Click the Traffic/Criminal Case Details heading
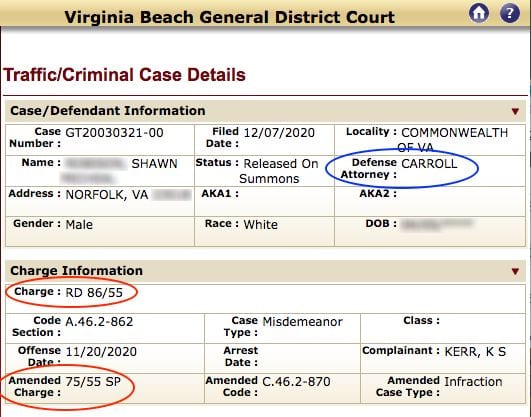 124,75
